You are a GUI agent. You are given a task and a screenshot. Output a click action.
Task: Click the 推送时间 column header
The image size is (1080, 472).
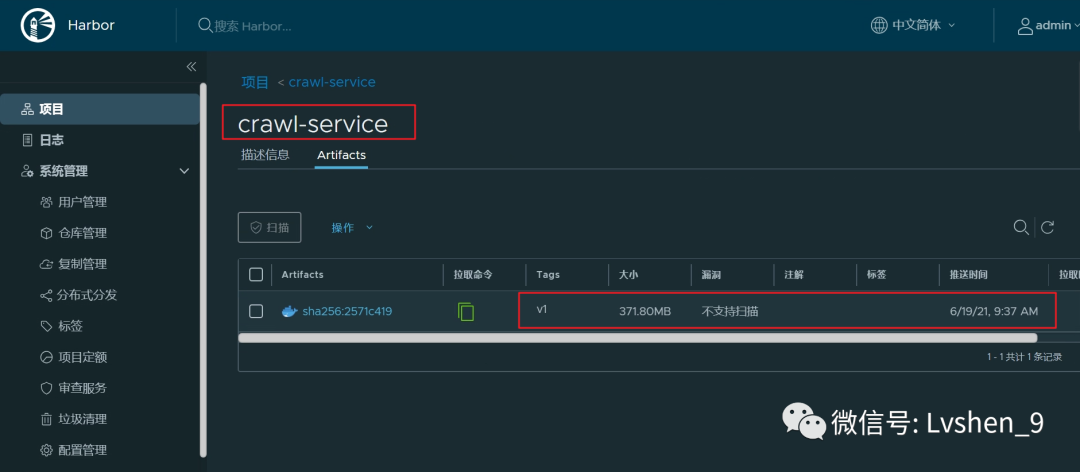[968, 274]
